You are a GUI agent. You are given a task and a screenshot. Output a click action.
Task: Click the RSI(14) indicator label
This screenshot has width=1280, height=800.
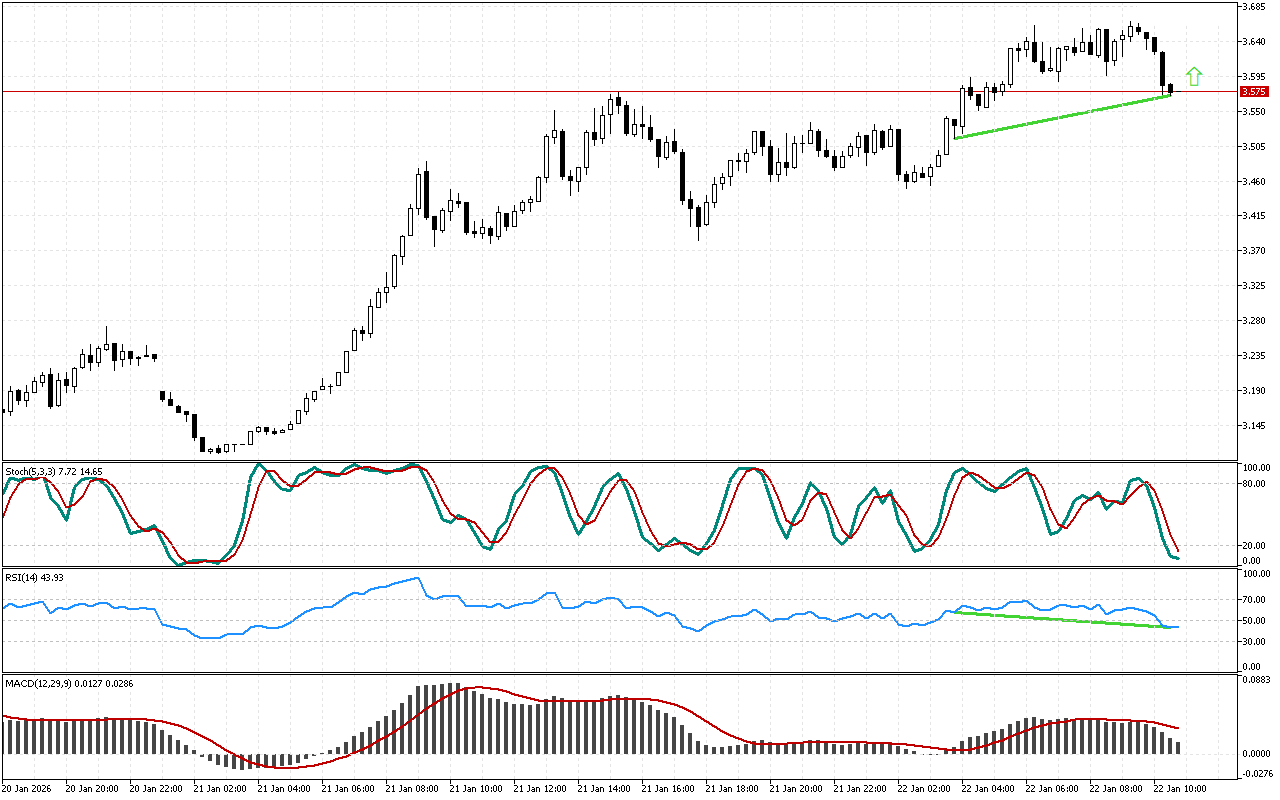point(34,577)
